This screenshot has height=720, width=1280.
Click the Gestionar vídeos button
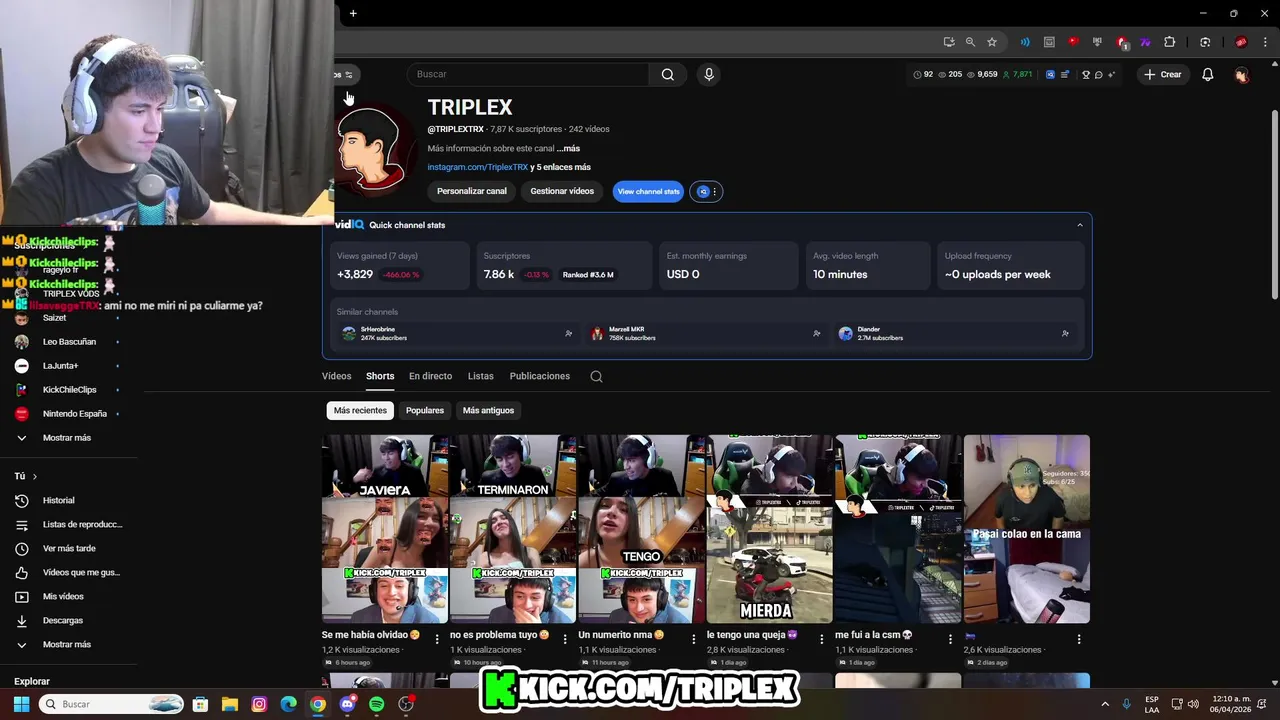click(x=562, y=191)
